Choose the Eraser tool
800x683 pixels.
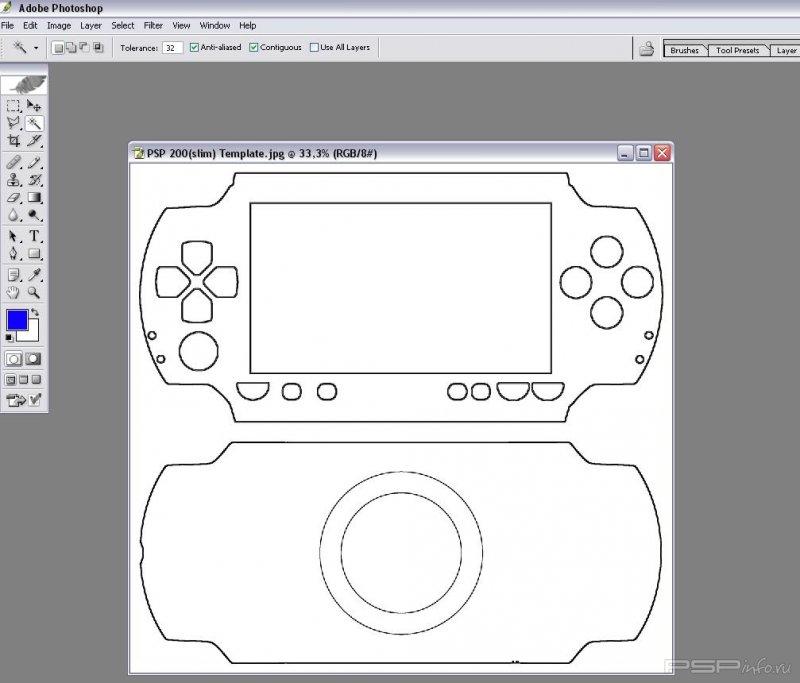point(13,198)
